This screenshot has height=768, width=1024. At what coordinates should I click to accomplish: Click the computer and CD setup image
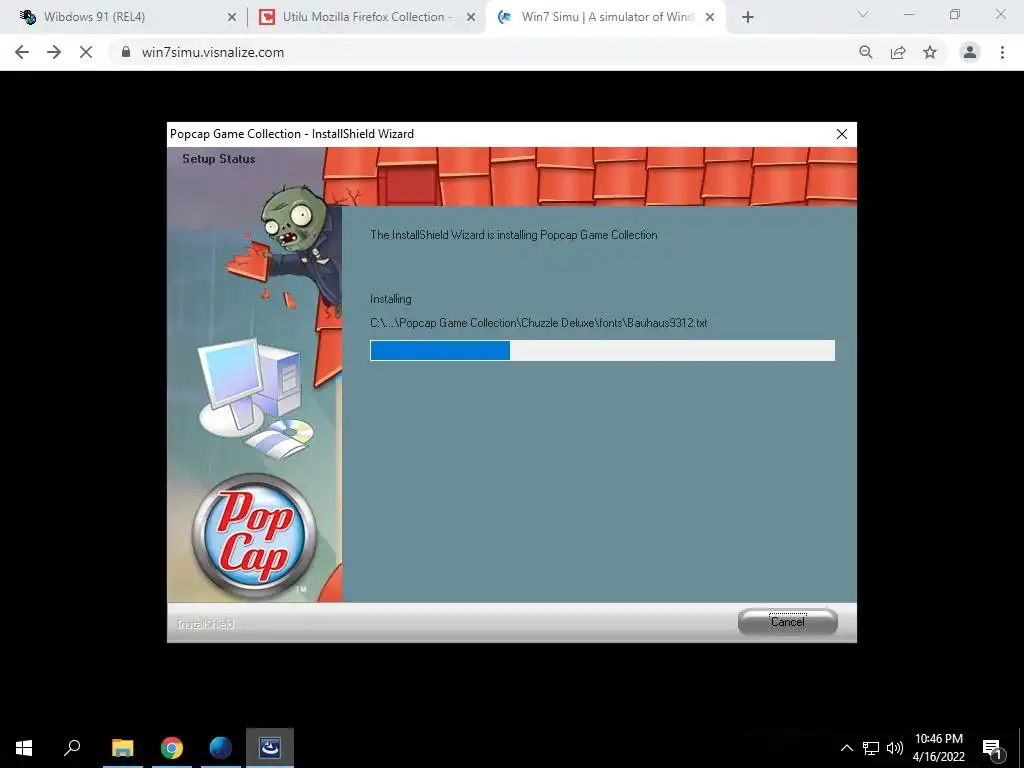pyautogui.click(x=256, y=397)
